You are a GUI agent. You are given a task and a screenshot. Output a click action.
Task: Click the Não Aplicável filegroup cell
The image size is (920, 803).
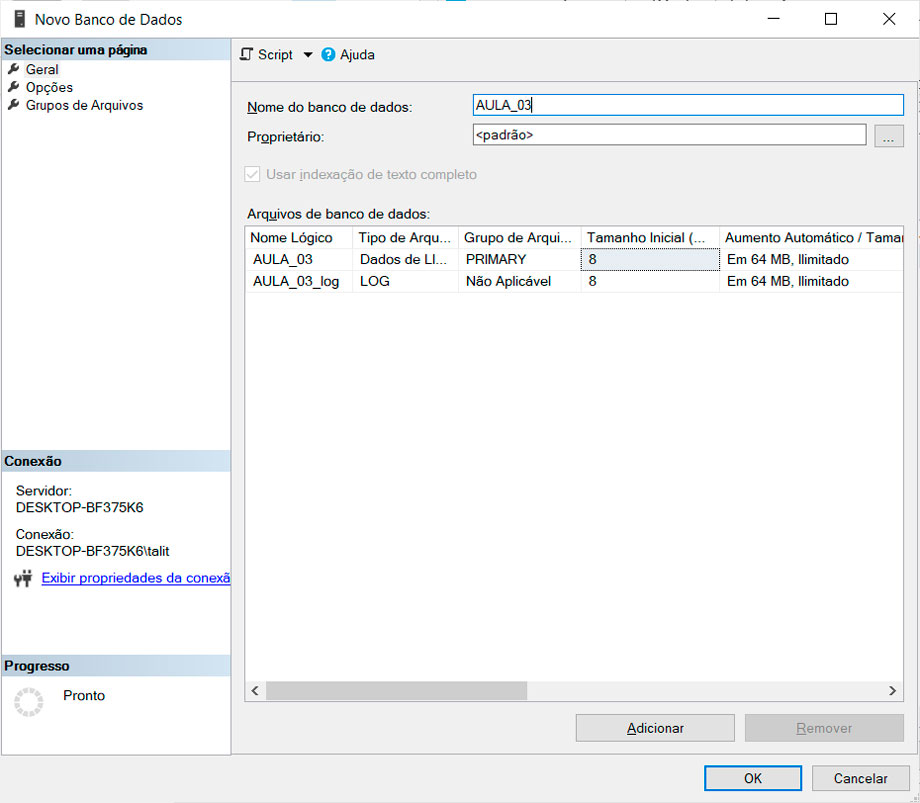519,282
